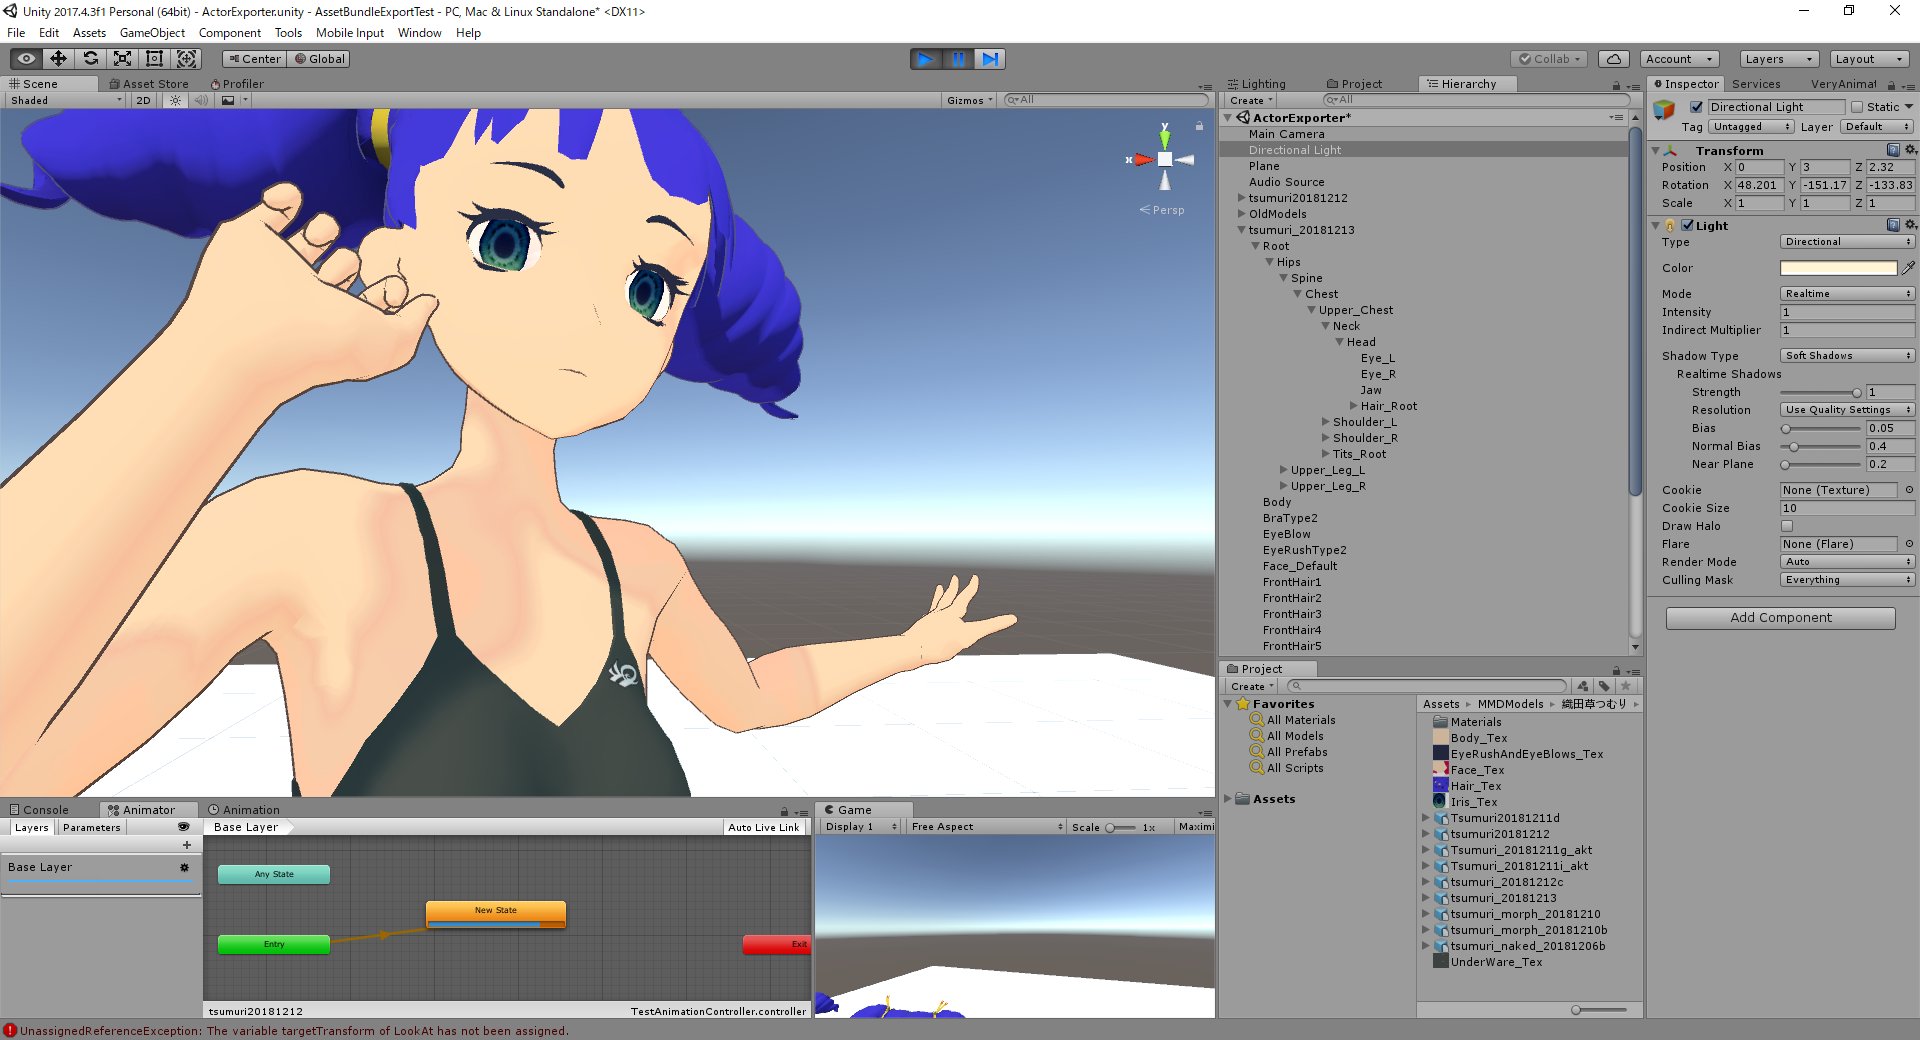Open the Flare object picker
This screenshot has width=1920, height=1040.
[1909, 544]
